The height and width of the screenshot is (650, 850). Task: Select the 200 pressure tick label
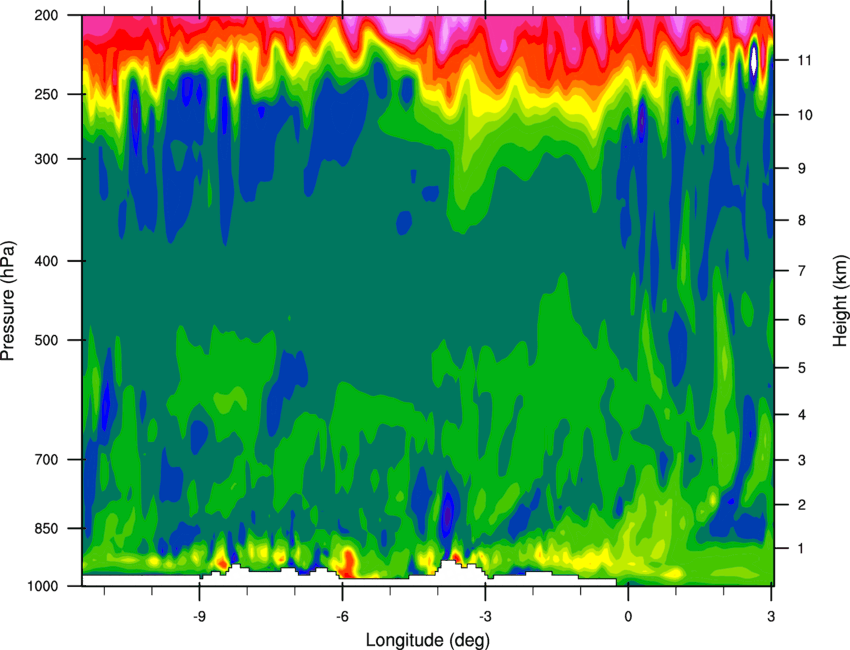(47, 15)
